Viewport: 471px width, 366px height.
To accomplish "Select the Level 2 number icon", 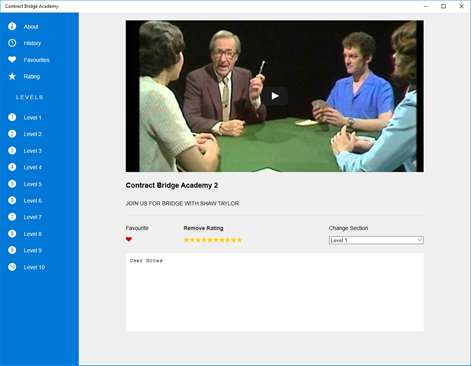I will coord(12,134).
